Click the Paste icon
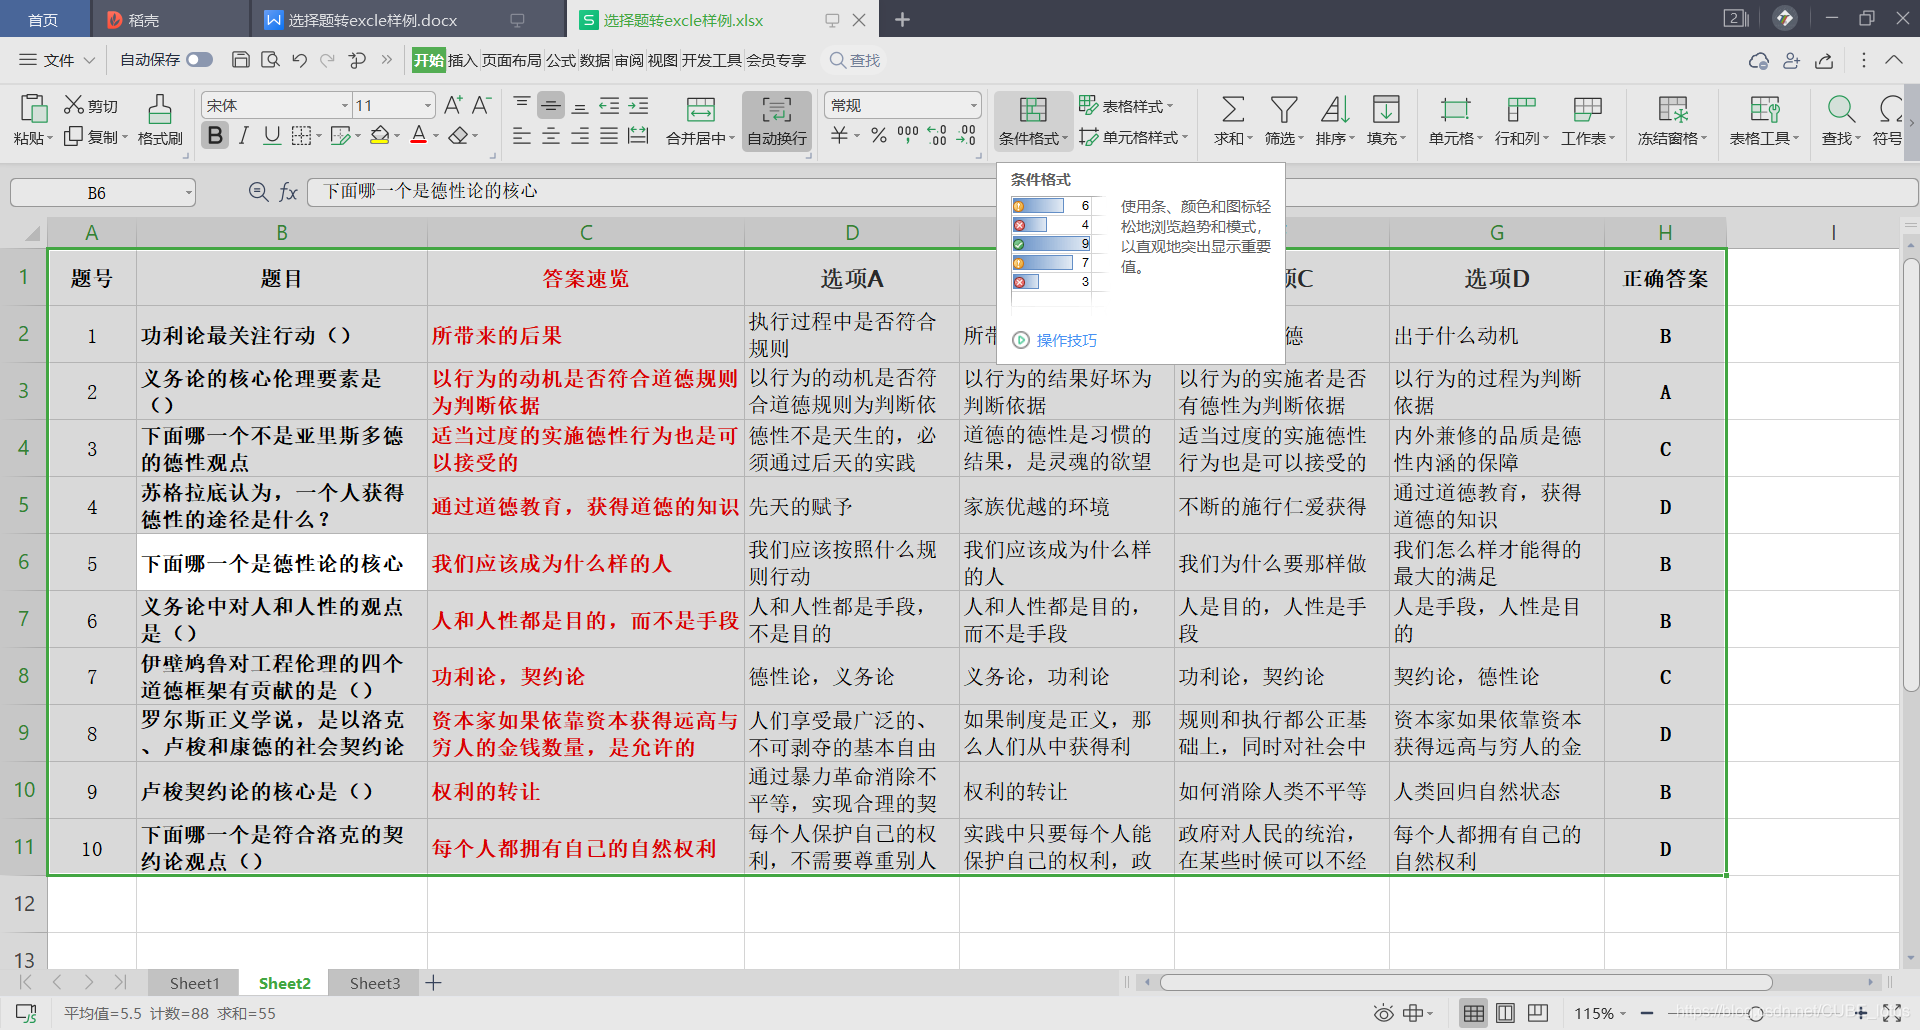The image size is (1920, 1030). 33,109
